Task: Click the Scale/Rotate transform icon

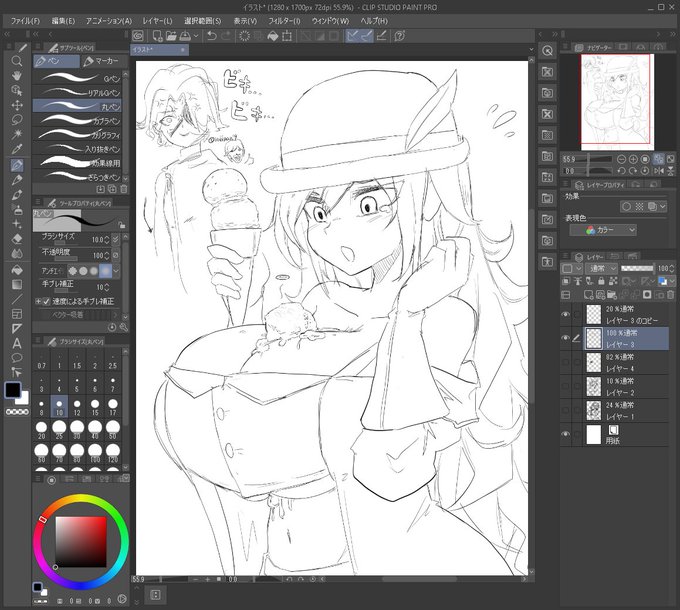Action: coord(287,36)
